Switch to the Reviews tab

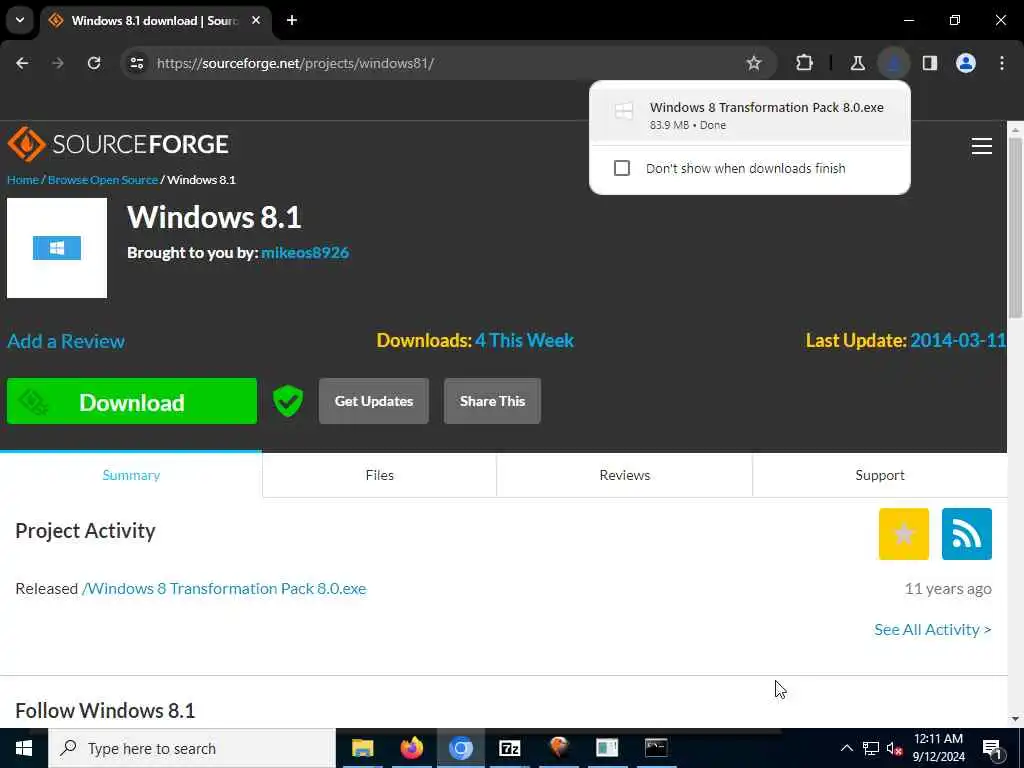coord(624,475)
